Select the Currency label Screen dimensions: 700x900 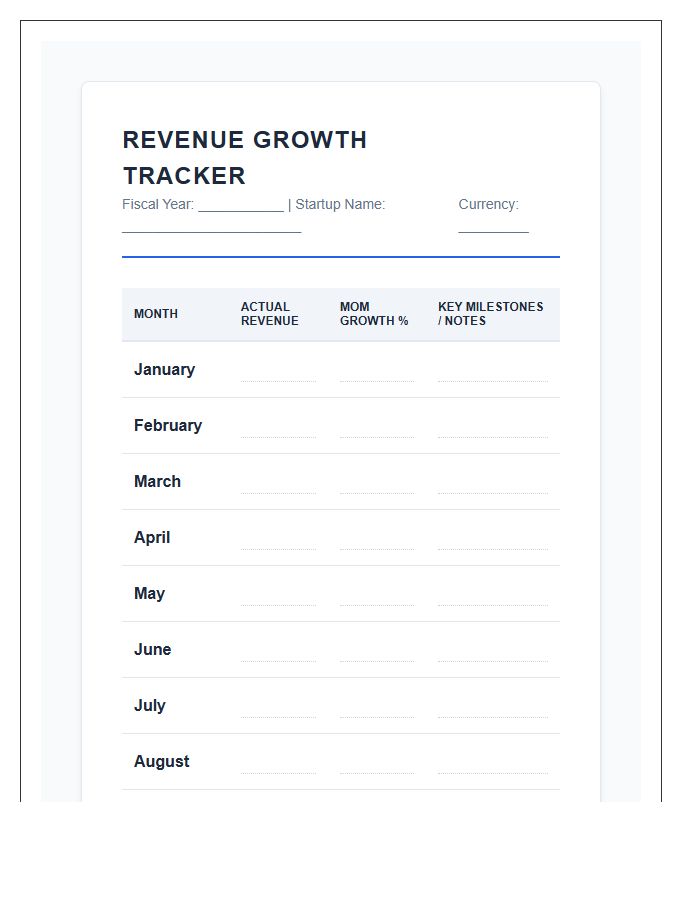tap(488, 204)
